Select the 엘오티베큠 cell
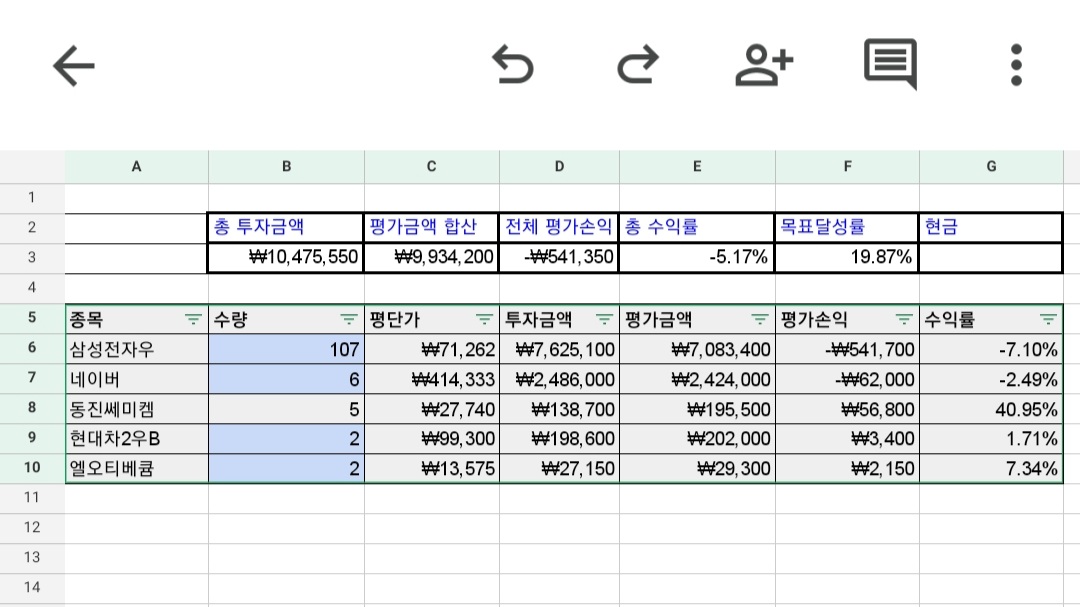This screenshot has height=607, width=1080. (137, 469)
